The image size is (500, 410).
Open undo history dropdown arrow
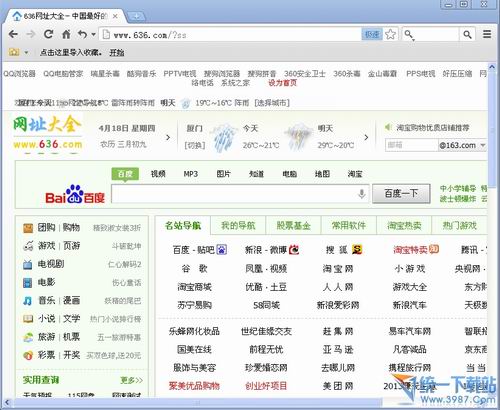(93, 34)
